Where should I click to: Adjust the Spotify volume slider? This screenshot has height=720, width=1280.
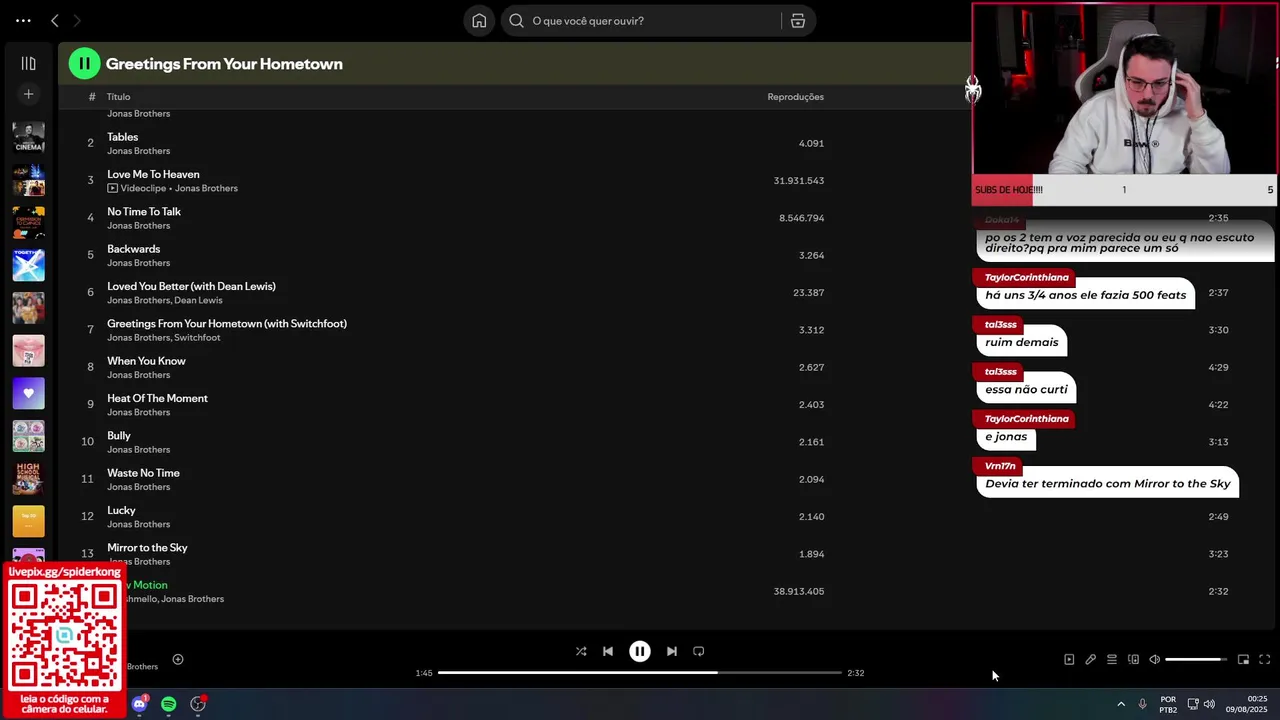click(1196, 659)
